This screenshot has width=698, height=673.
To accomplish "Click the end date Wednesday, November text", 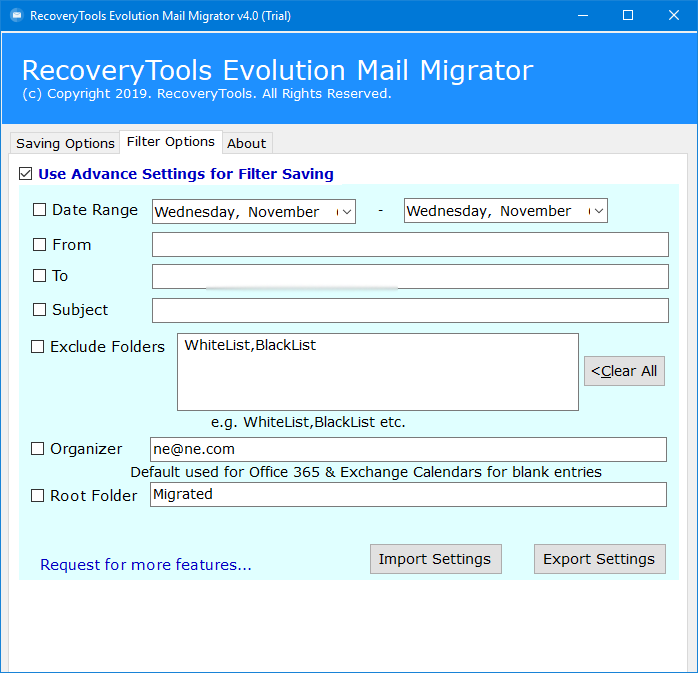I will click(x=489, y=211).
